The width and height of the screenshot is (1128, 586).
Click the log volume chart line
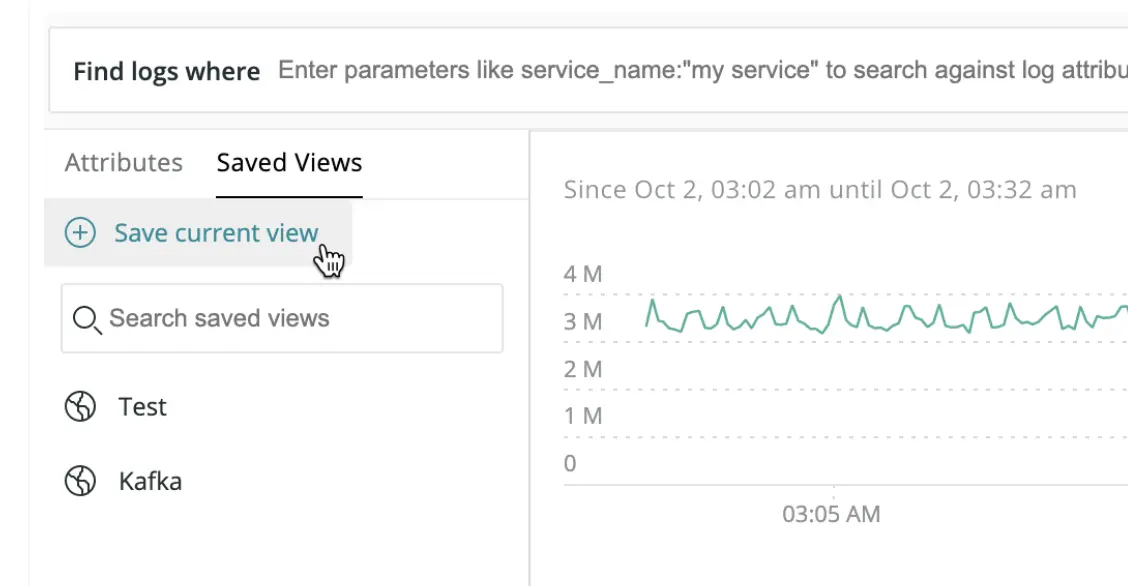click(x=880, y=320)
